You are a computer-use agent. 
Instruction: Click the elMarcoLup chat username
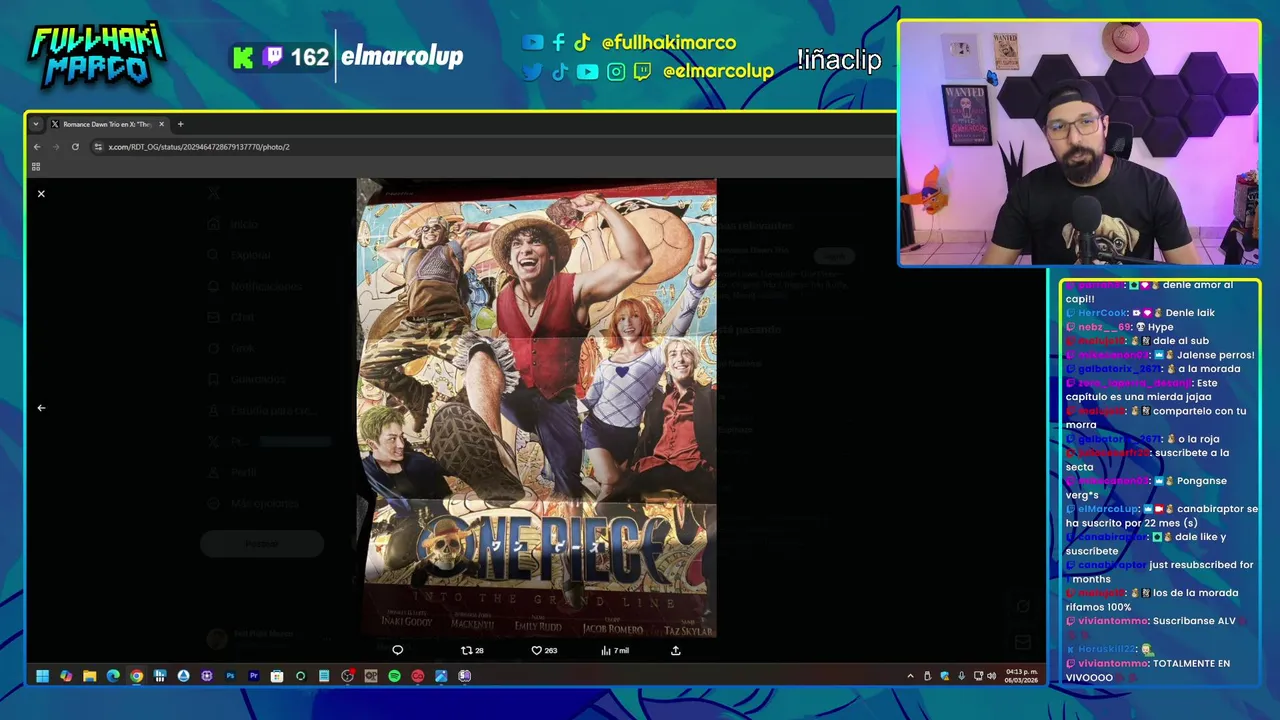1110,509
